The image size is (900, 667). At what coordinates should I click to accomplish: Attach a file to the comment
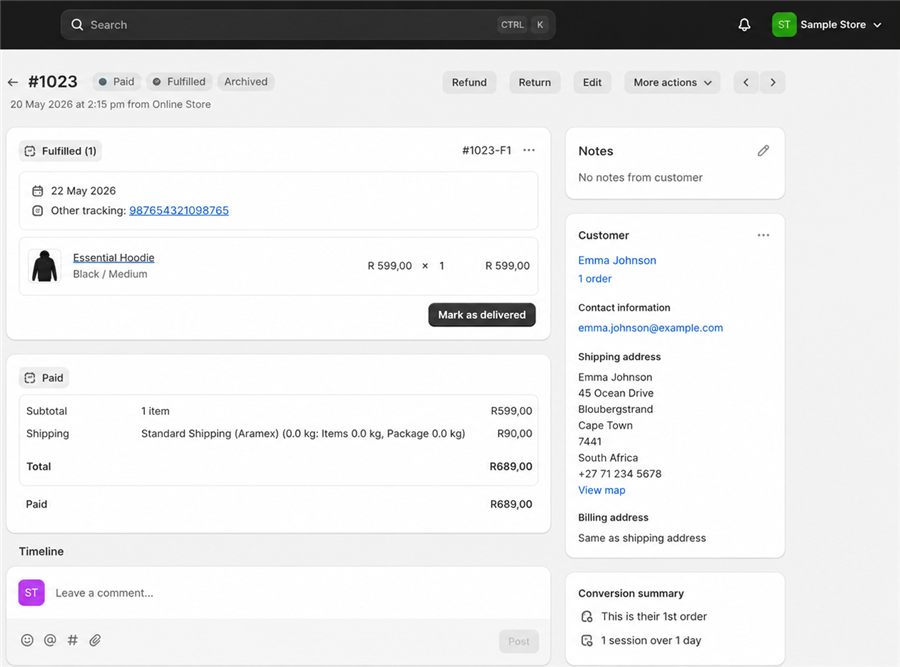click(95, 640)
